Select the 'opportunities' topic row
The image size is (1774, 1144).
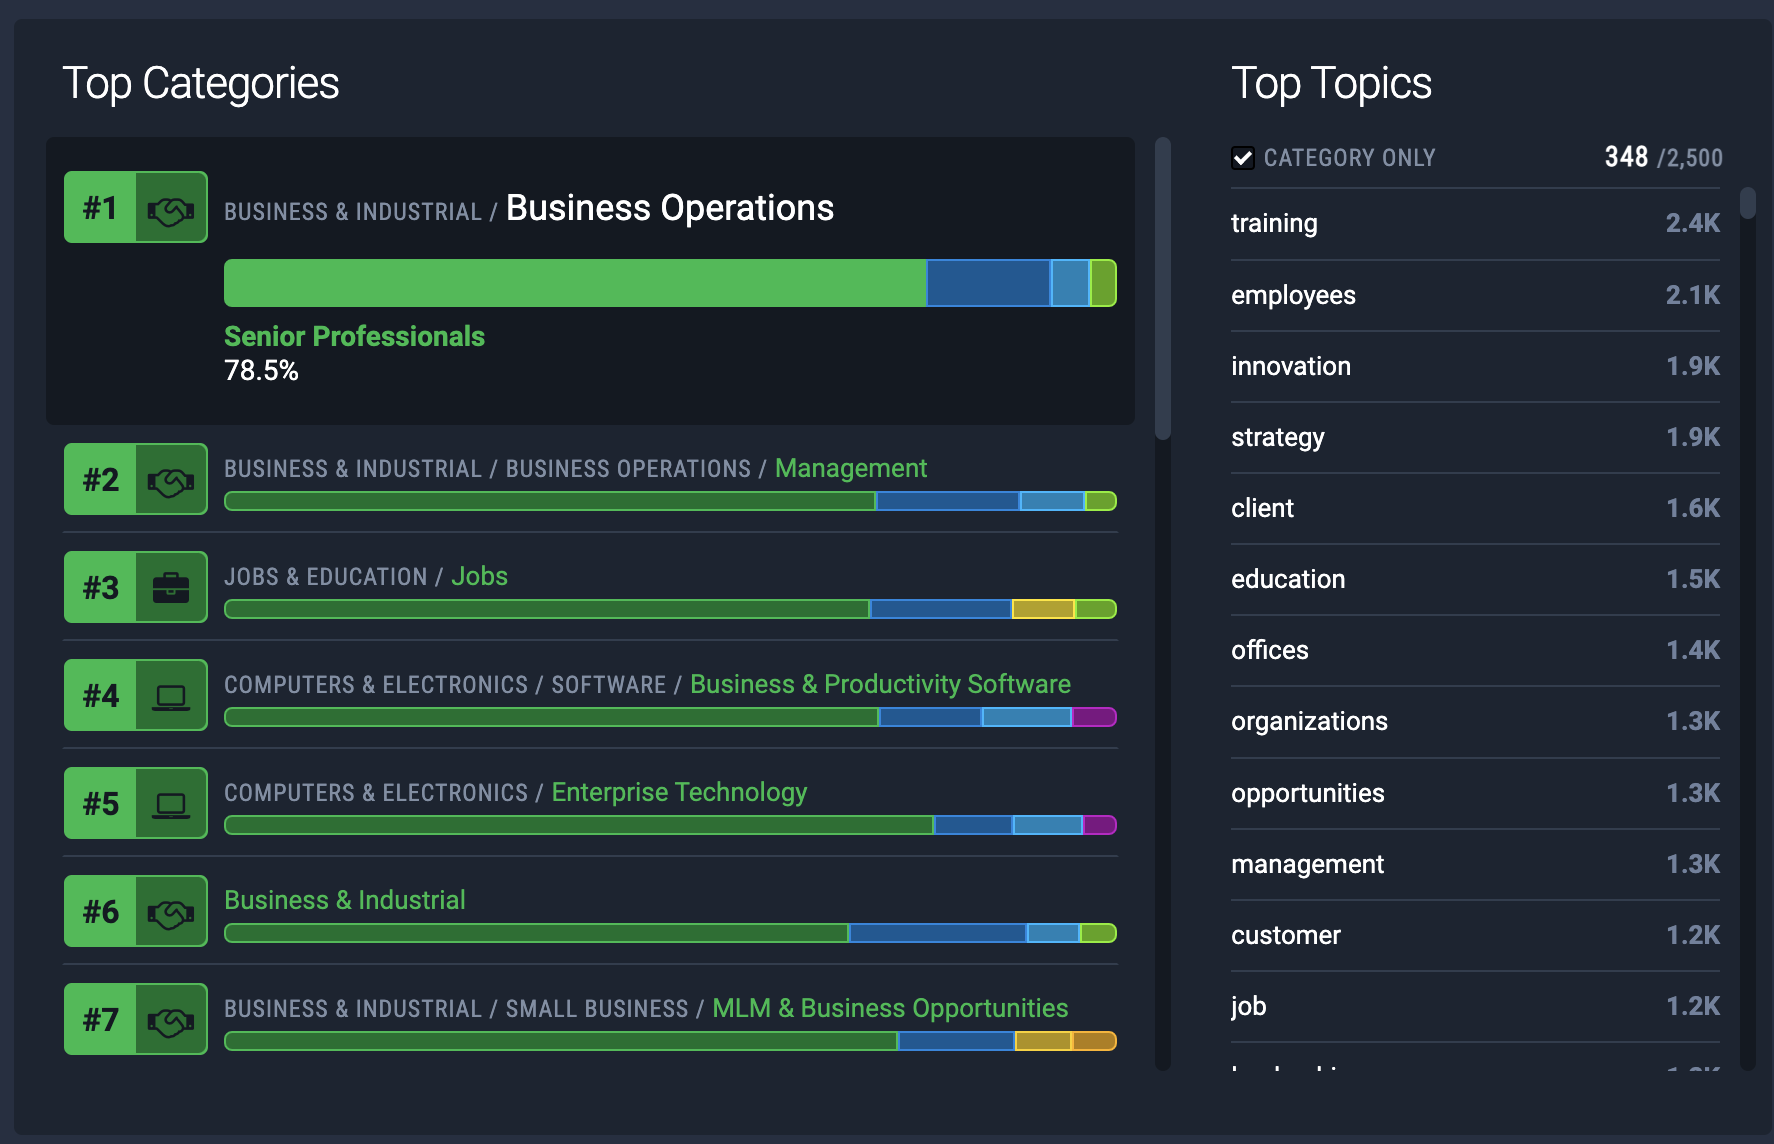[x=1476, y=793]
